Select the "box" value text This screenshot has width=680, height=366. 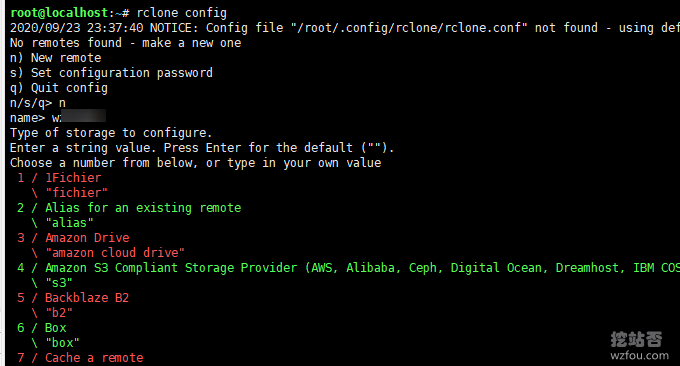62,343
